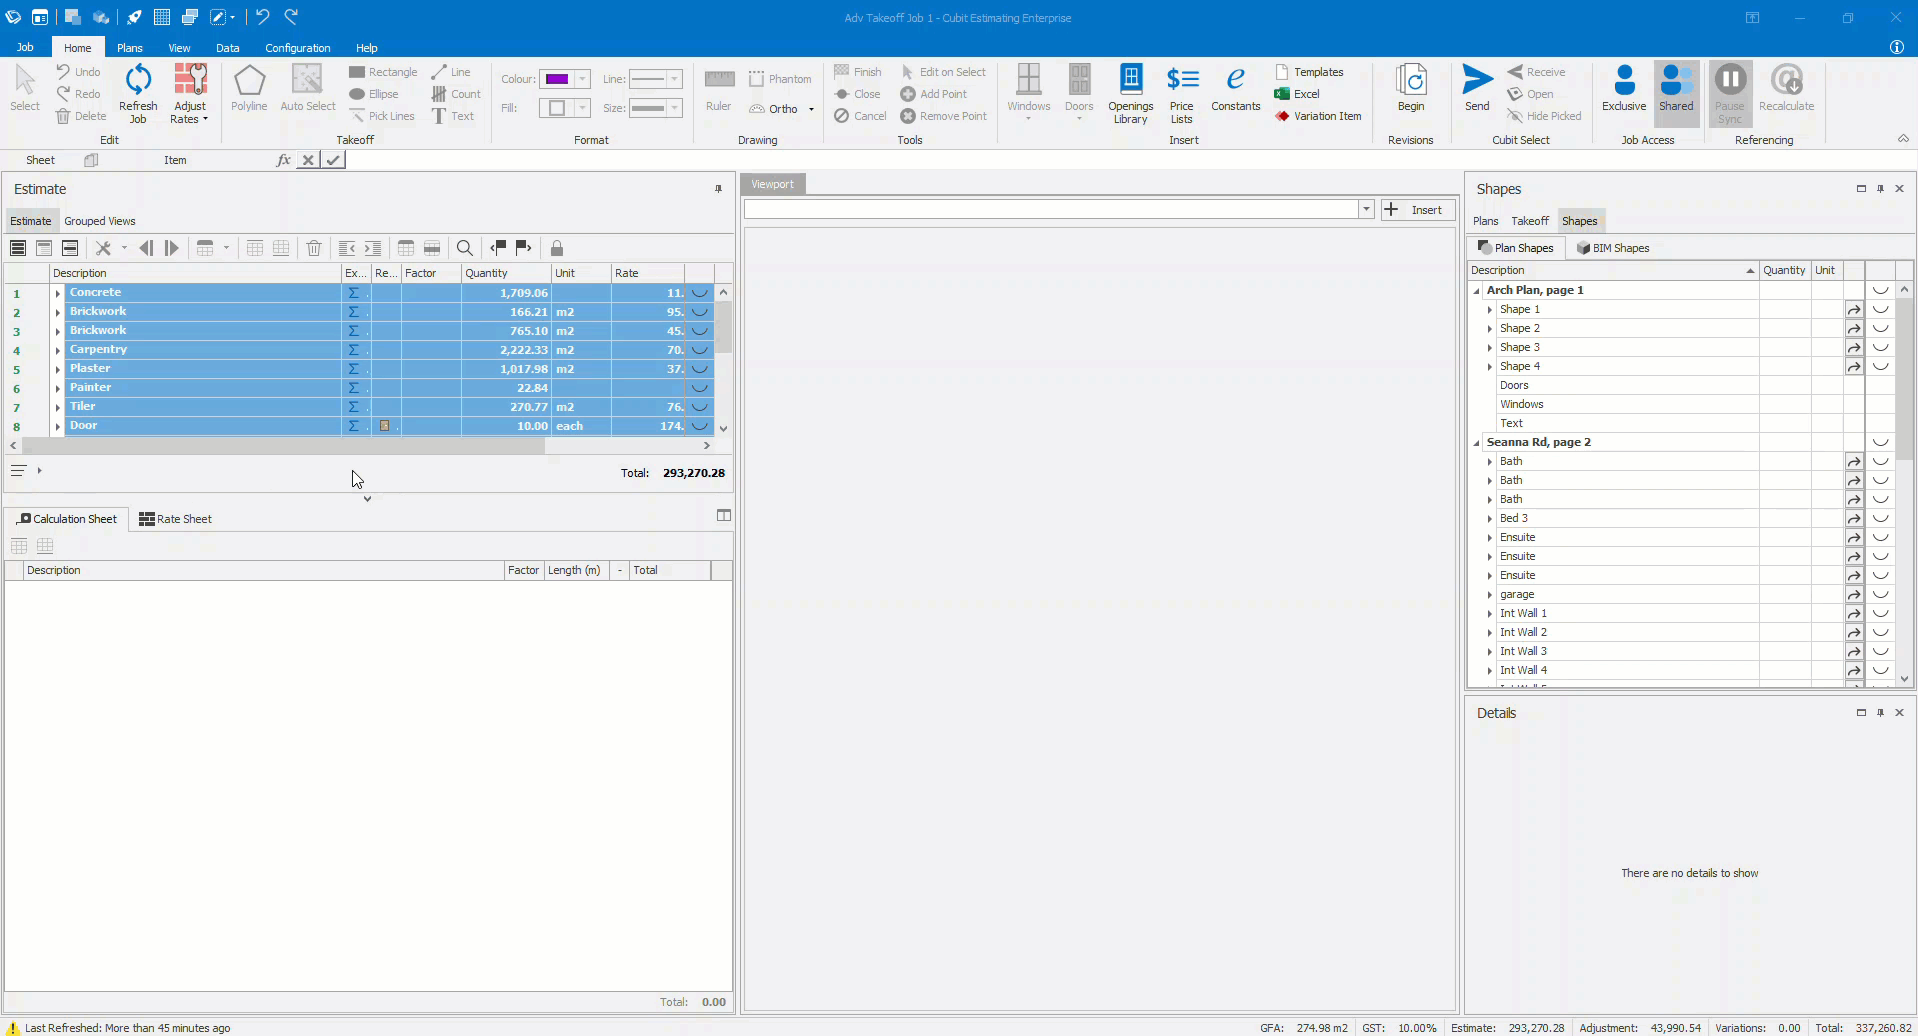Click the trash delete icon in Estimate toolbar
Image resolution: width=1918 pixels, height=1036 pixels.
tap(314, 248)
